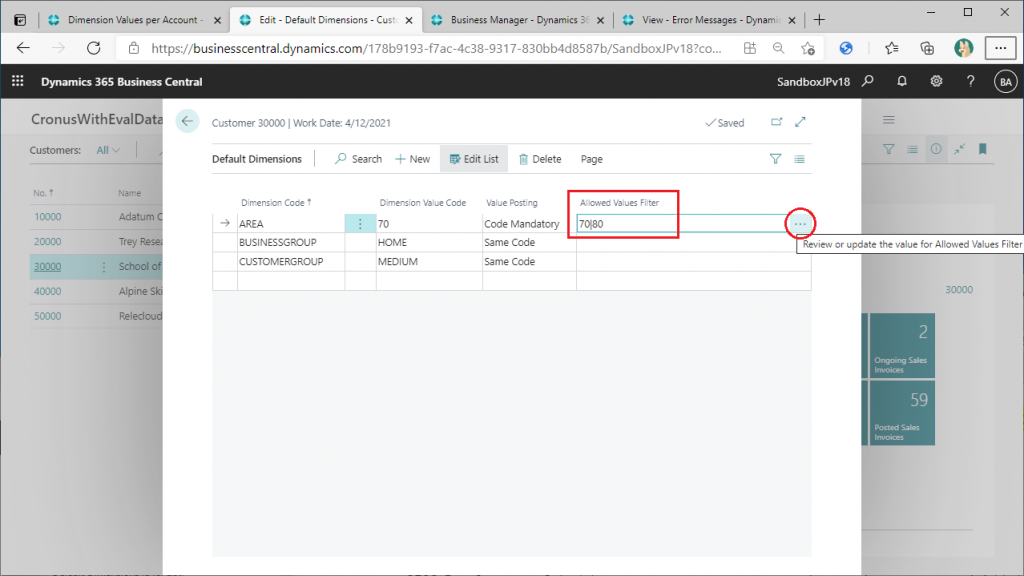Open customer 20000 link
Screen dimensions: 1024x576
48,242
